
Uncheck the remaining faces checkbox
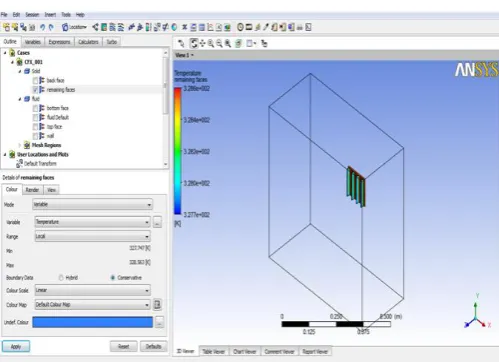(x=35, y=90)
